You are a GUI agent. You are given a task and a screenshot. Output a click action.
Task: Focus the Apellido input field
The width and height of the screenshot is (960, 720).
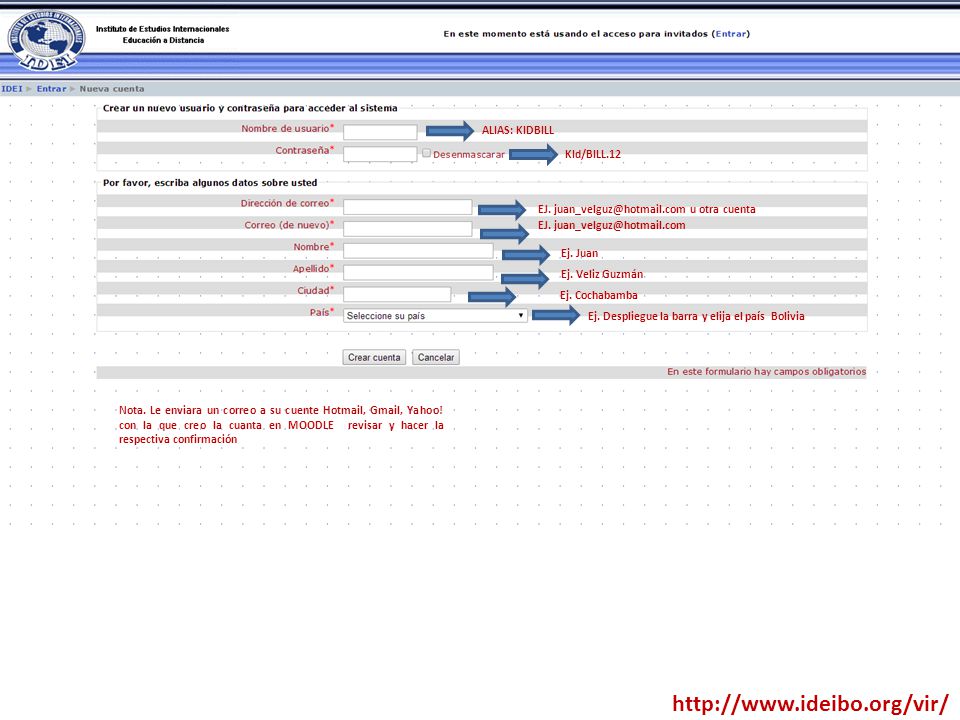(418, 272)
